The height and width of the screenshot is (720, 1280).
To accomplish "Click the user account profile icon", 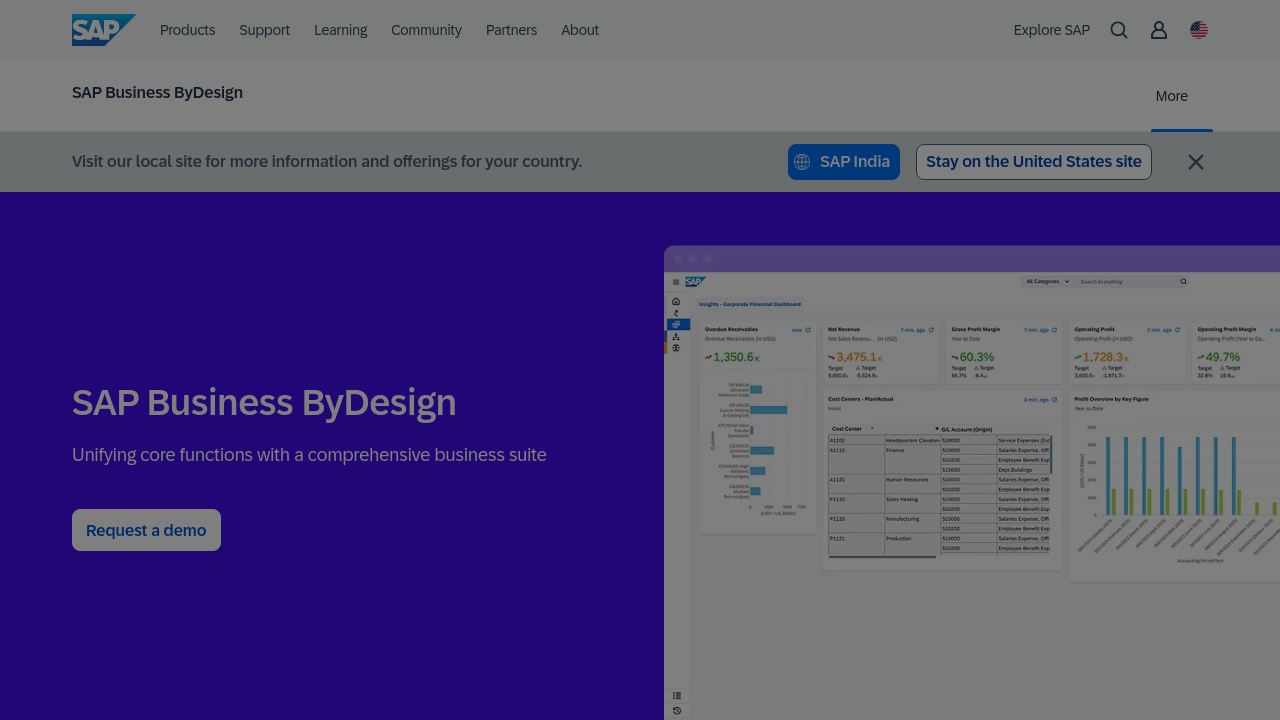I will 1159,30.
